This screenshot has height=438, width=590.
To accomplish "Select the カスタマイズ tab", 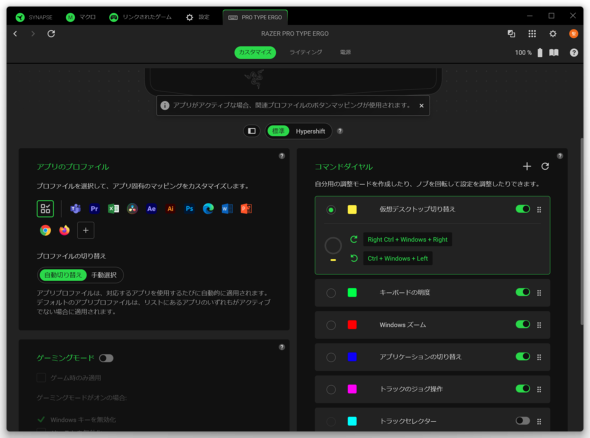I will [x=255, y=52].
